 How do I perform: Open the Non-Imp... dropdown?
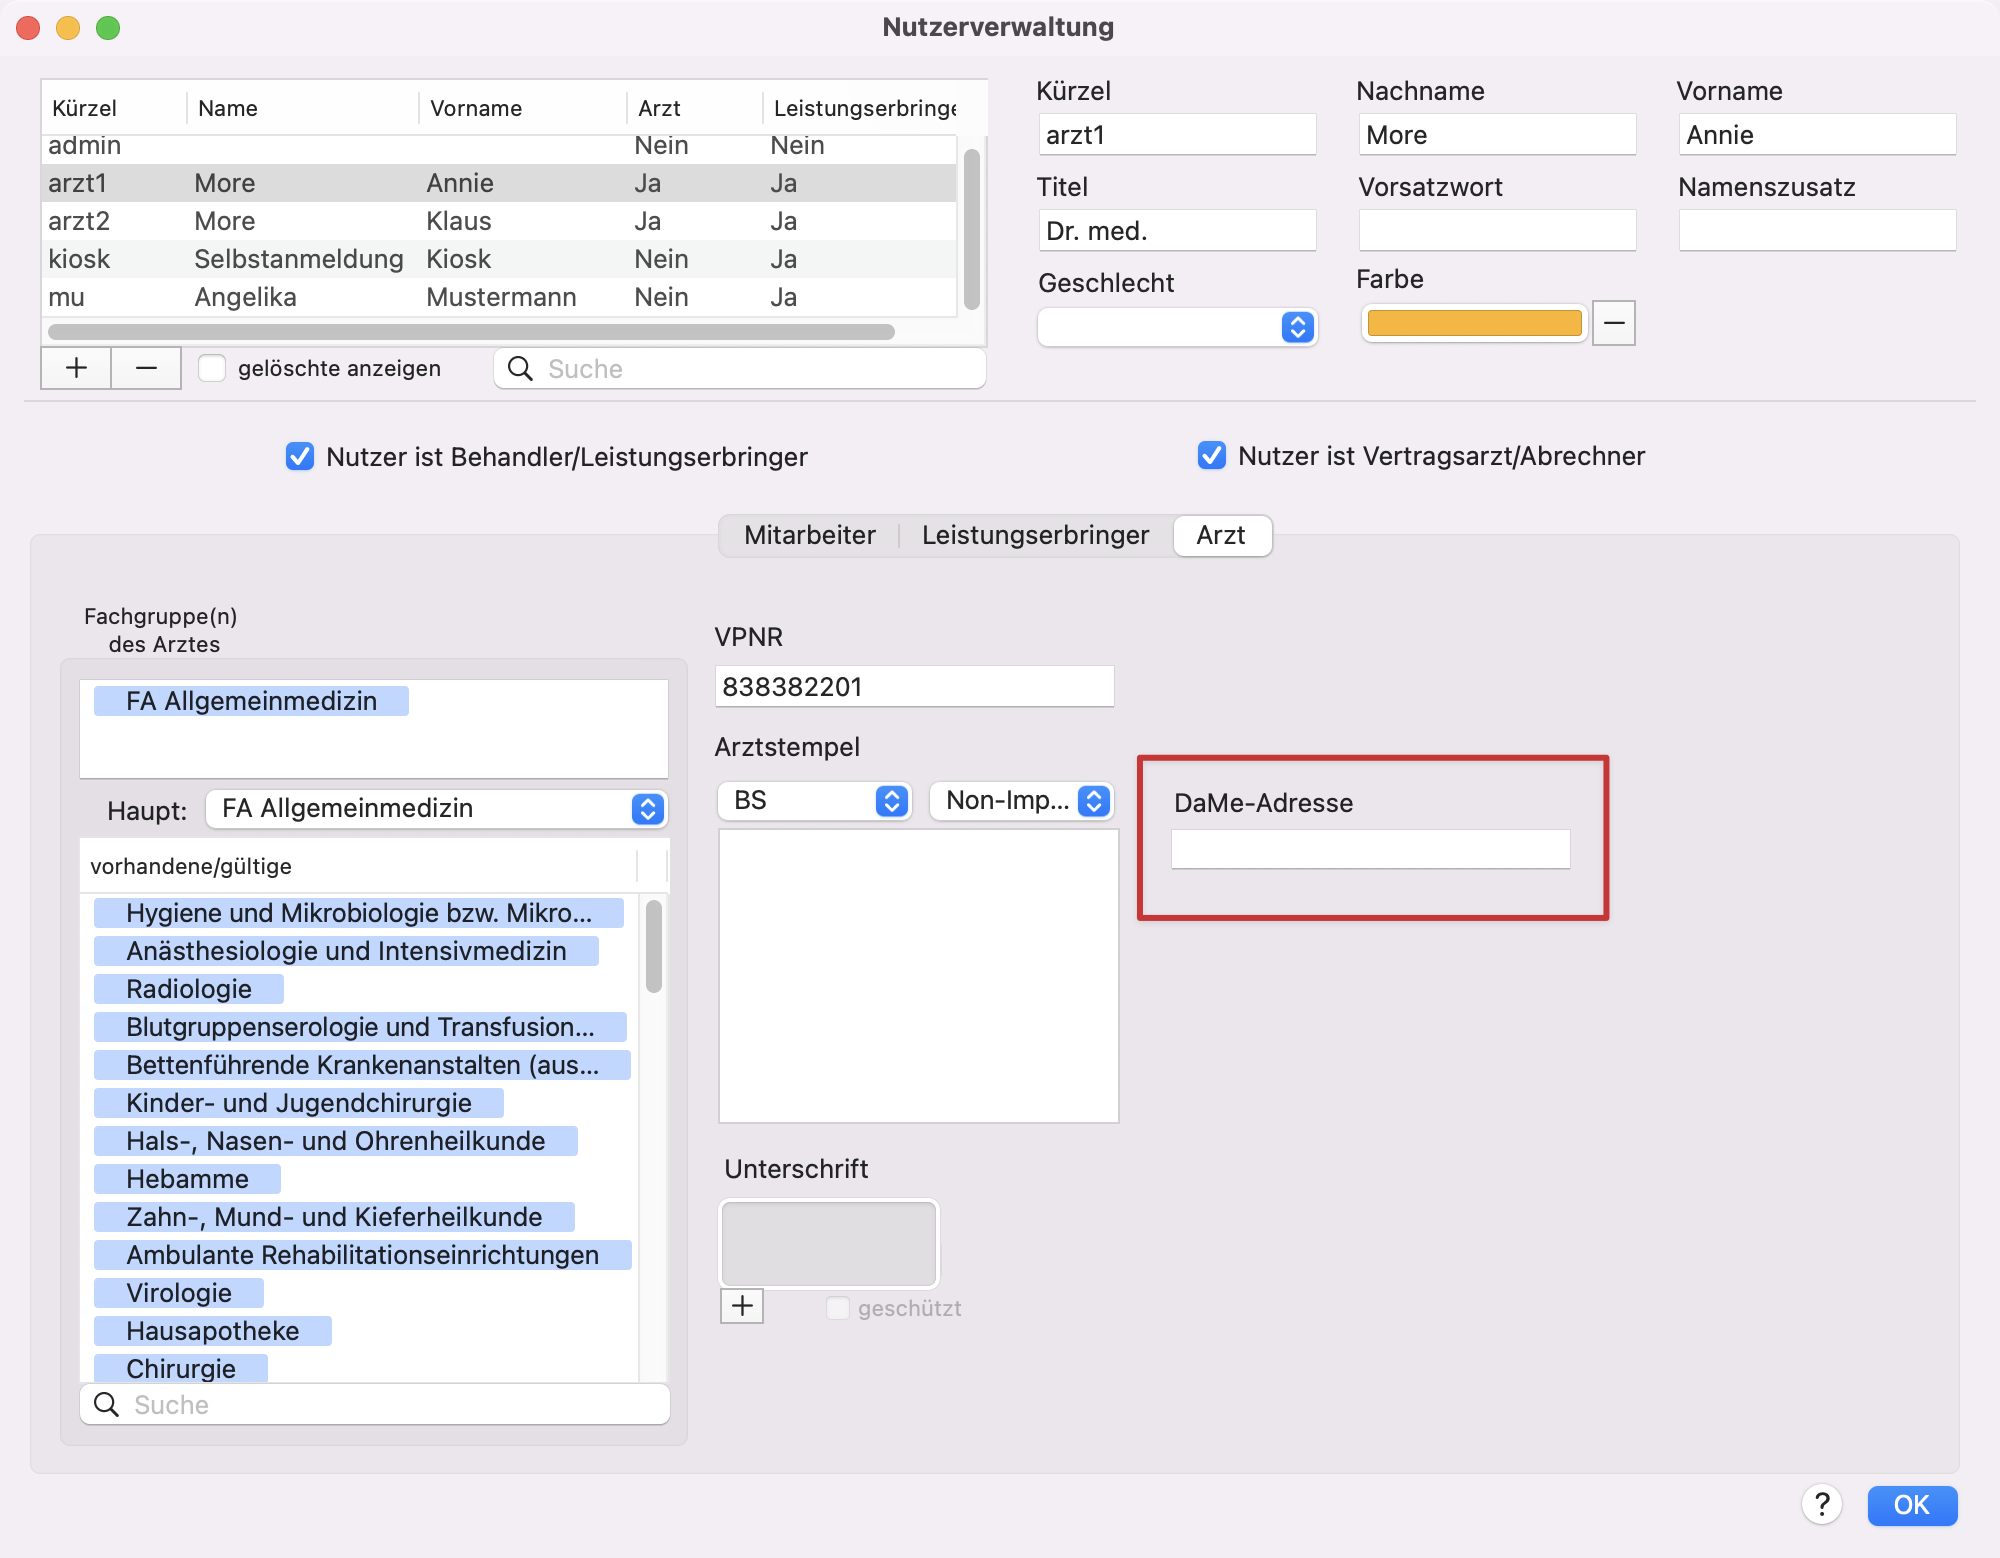1021,801
